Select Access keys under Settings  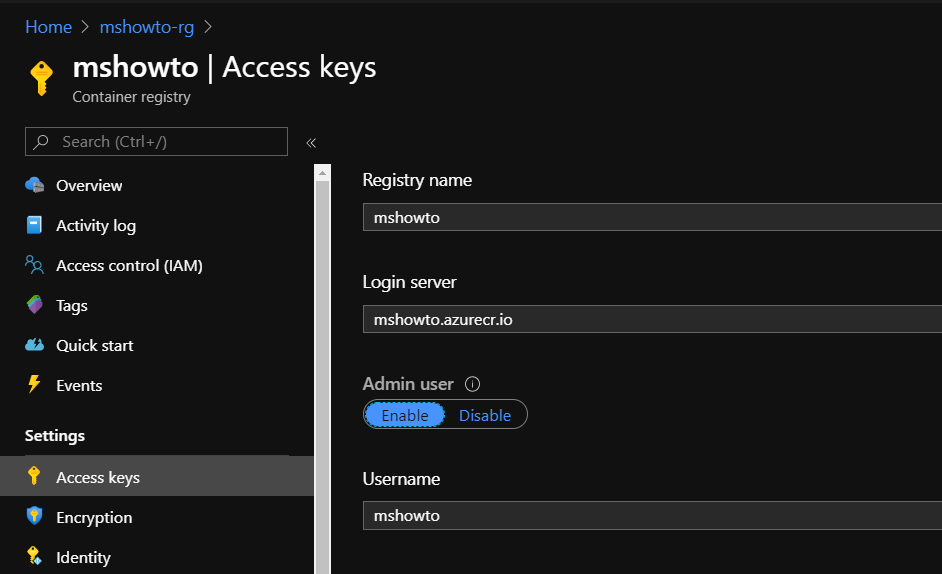point(156,477)
